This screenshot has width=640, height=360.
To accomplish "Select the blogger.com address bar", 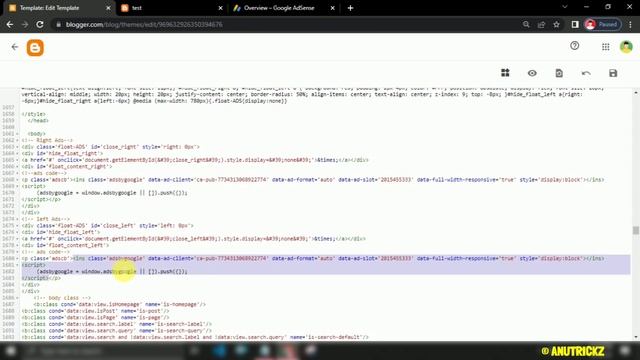I will click(x=286, y=24).
